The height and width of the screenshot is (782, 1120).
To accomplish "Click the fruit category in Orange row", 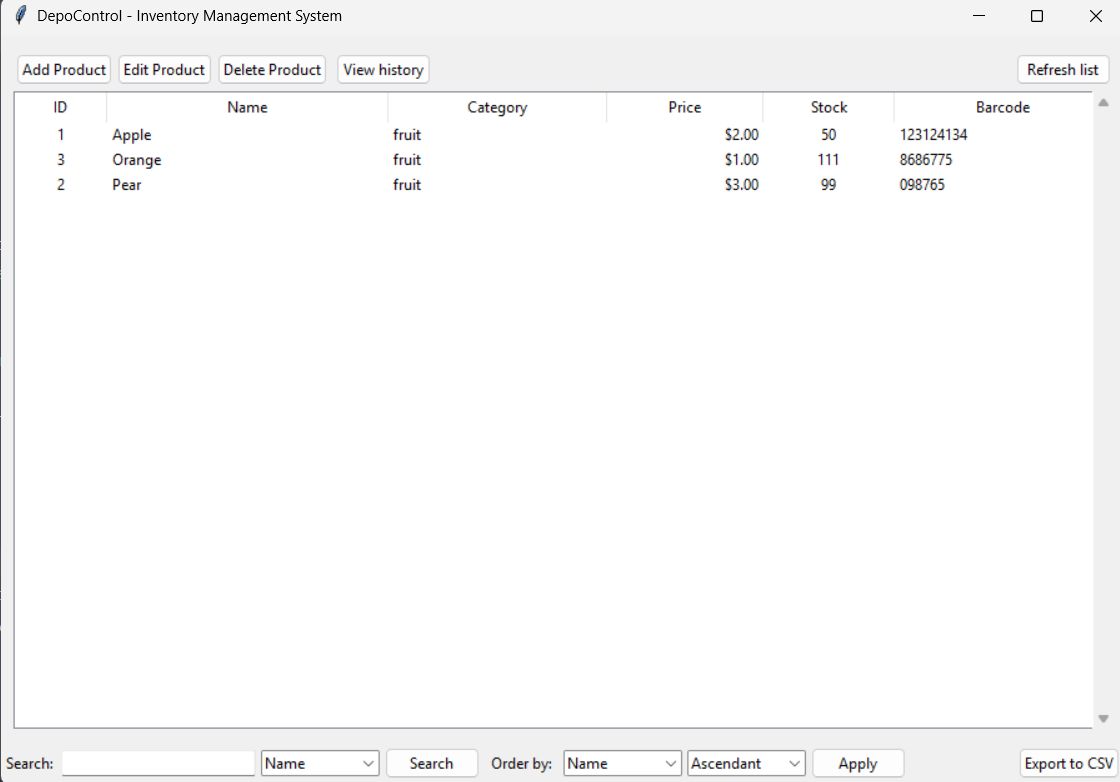I will [x=407, y=159].
